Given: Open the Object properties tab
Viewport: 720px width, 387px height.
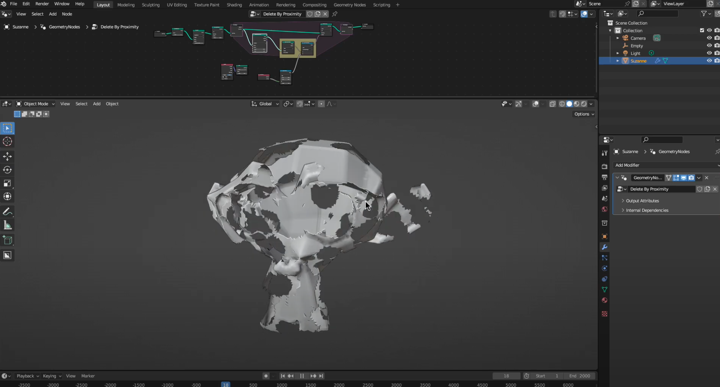Looking at the screenshot, I should (605, 236).
